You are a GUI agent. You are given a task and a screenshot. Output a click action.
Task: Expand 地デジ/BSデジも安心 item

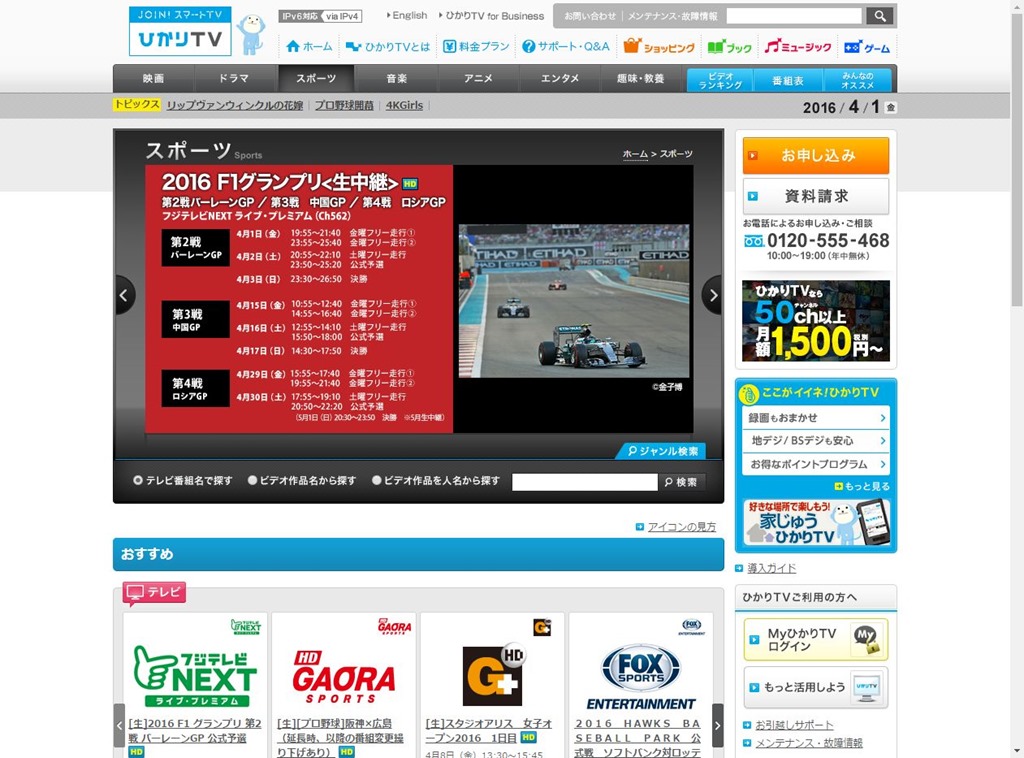[816, 441]
